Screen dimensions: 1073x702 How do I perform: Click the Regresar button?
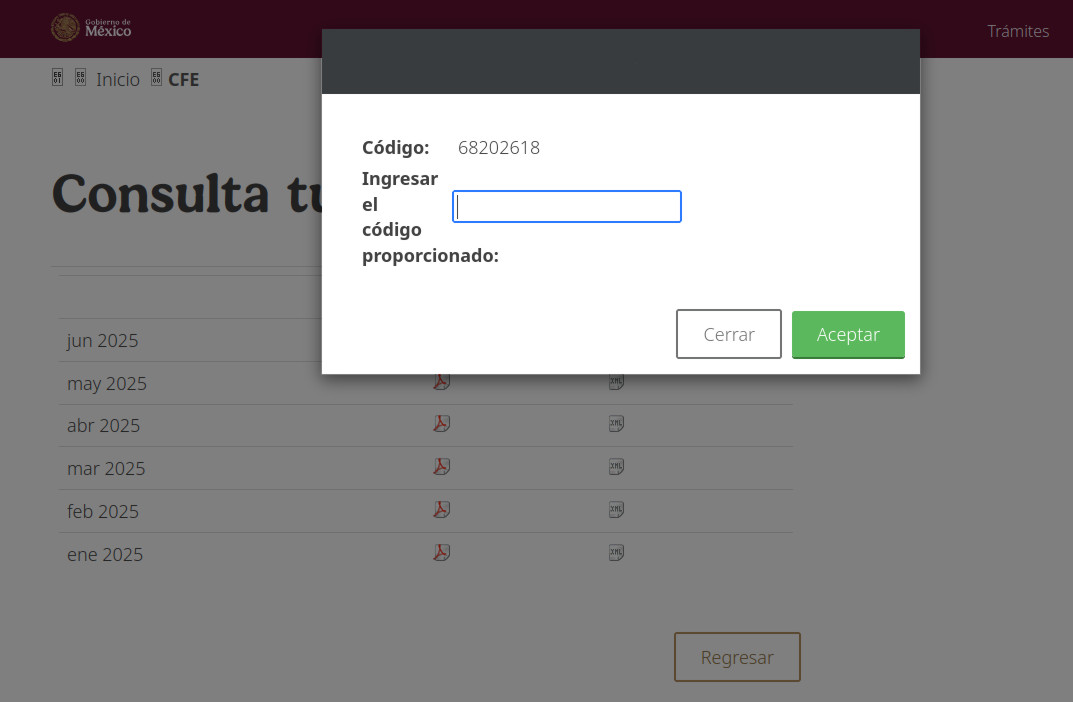737,657
